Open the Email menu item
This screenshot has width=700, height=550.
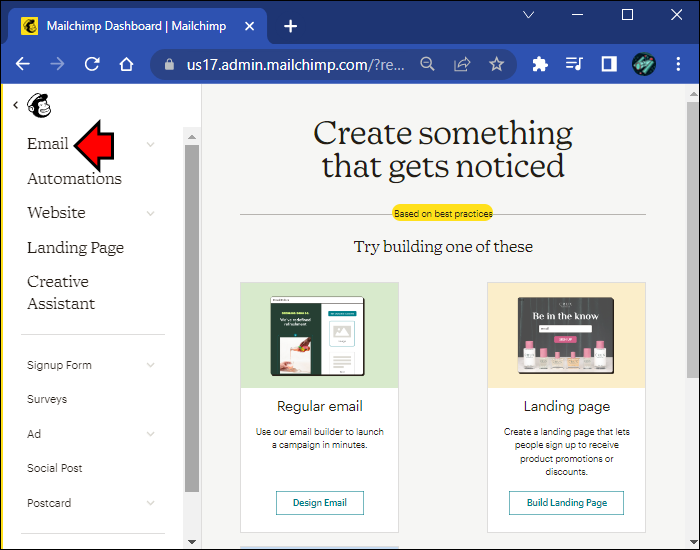click(48, 144)
